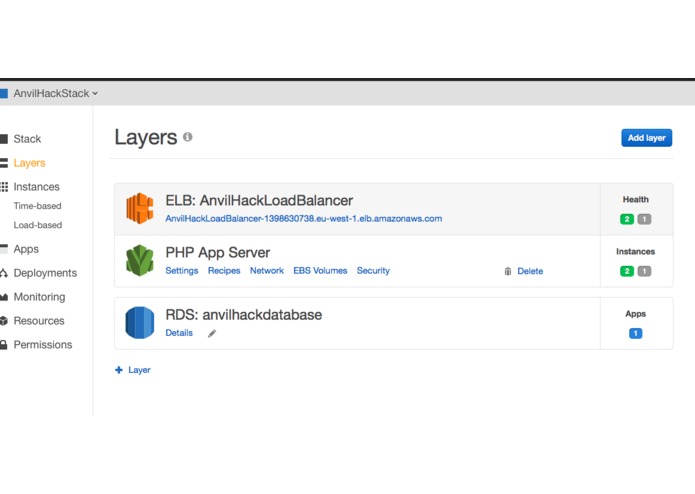
Task: Open Details for RDS anvilhackdatabase
Action: pyautogui.click(x=179, y=333)
